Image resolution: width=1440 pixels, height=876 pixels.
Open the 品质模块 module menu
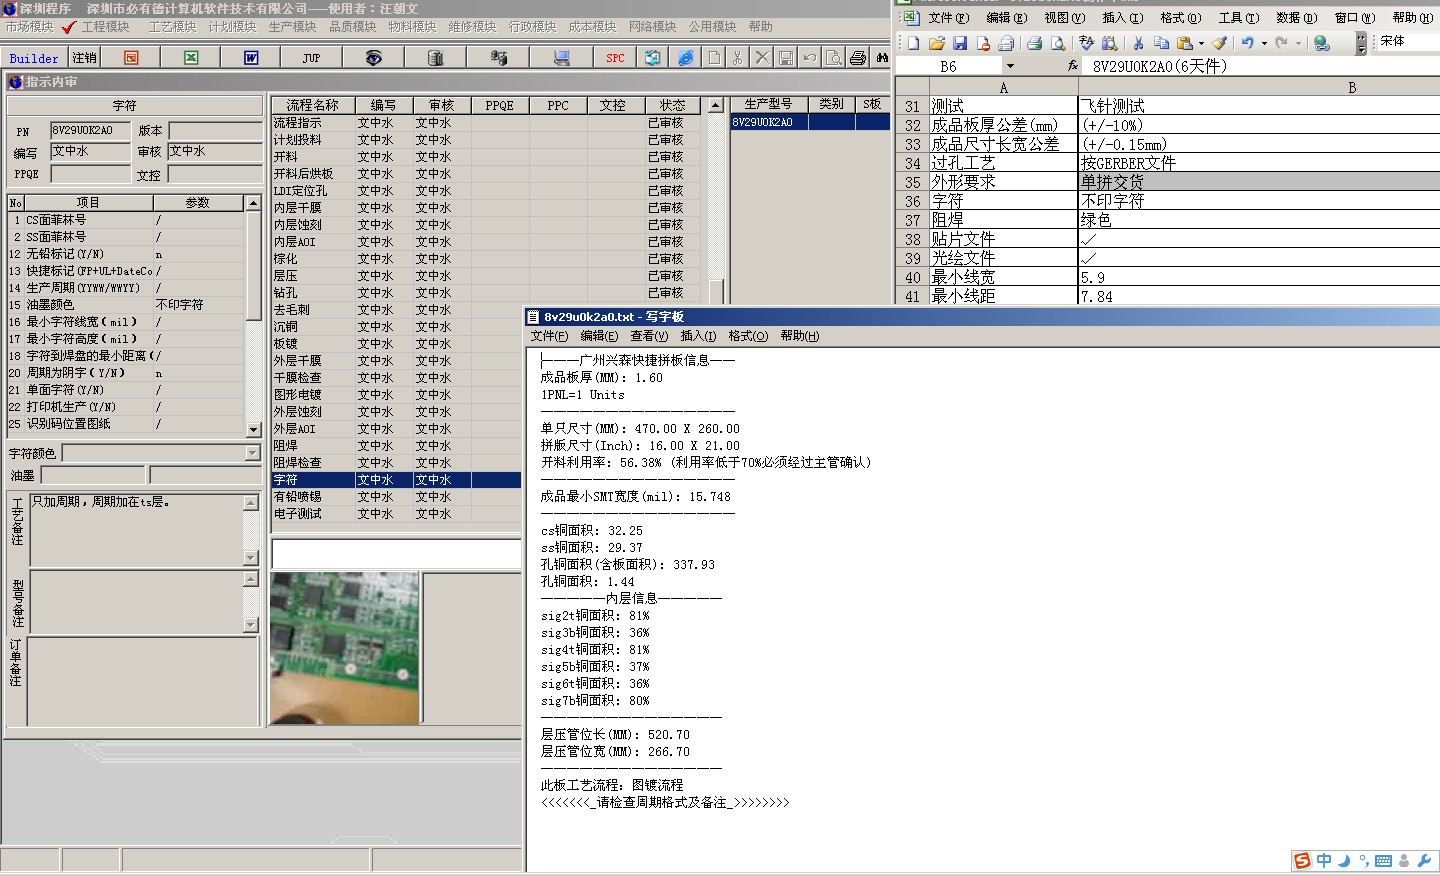(353, 27)
